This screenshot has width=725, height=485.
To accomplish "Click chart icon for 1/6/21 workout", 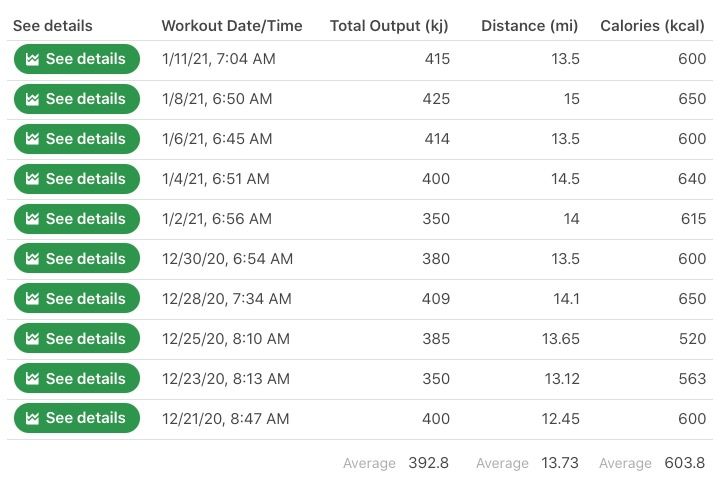I will coord(32,139).
